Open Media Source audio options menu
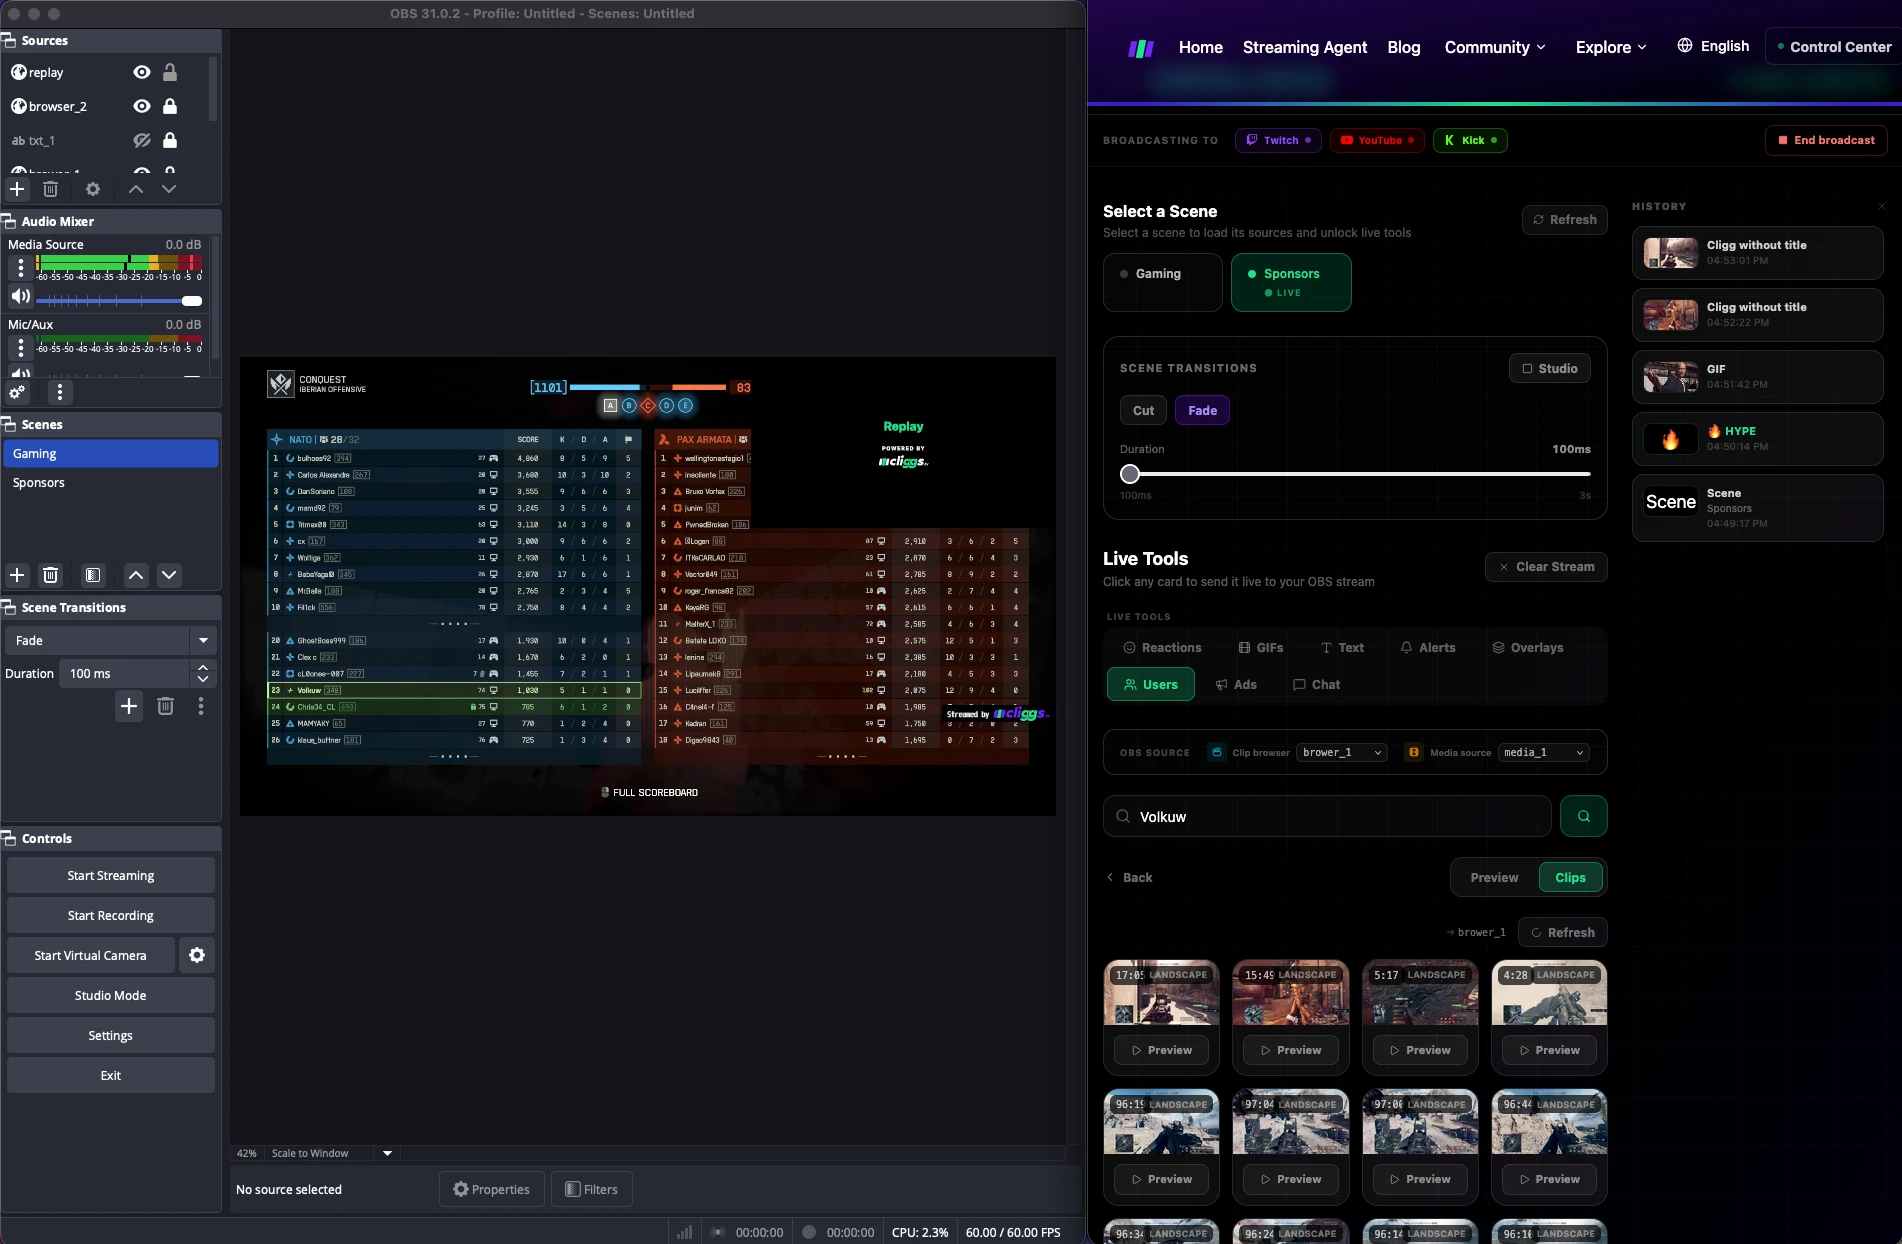Image resolution: width=1902 pixels, height=1244 pixels. click(x=20, y=268)
